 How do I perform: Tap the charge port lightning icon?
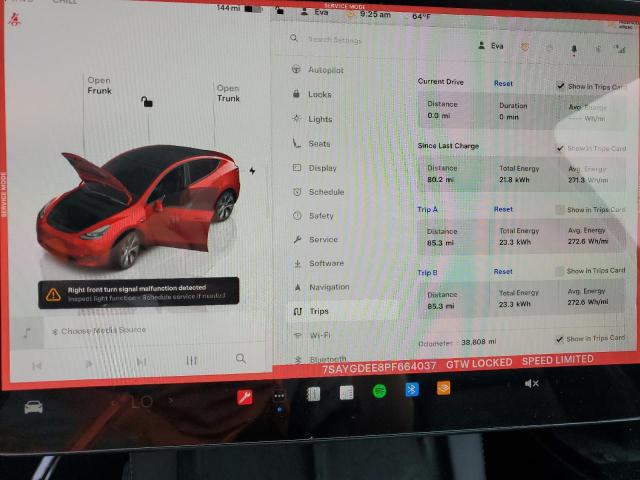pyautogui.click(x=252, y=171)
